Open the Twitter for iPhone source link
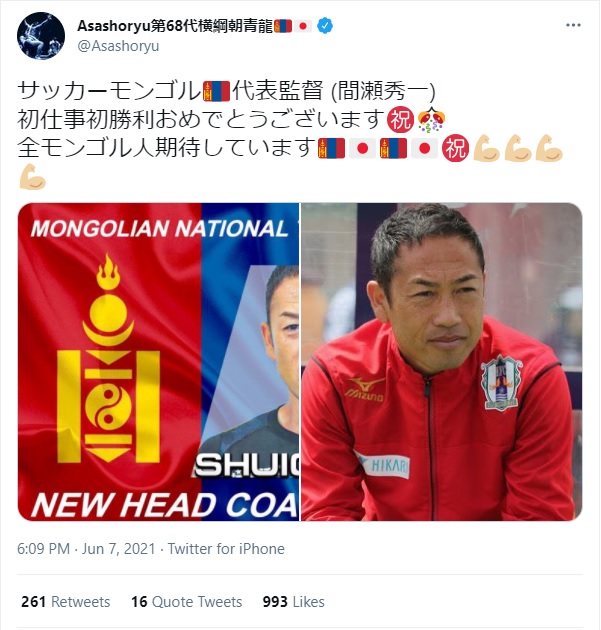 click(226, 549)
